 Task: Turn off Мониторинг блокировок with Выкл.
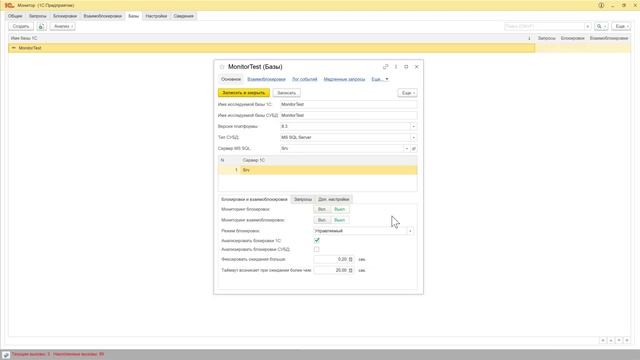[x=340, y=209]
